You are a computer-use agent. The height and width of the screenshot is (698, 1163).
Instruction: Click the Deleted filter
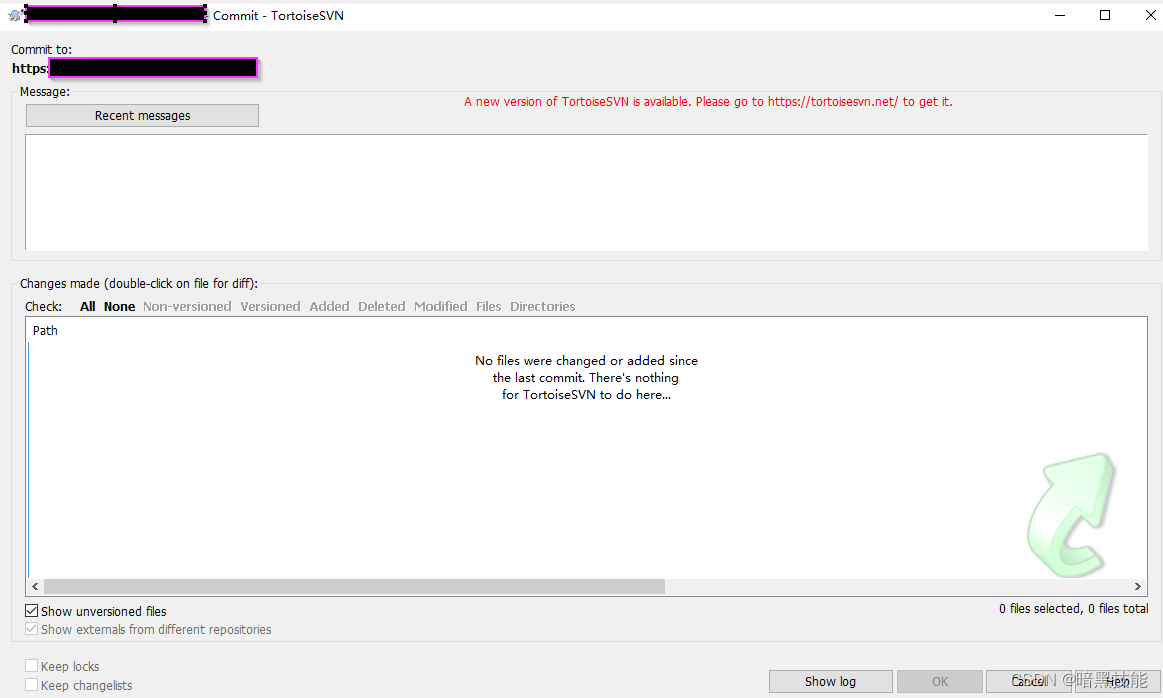coord(381,306)
